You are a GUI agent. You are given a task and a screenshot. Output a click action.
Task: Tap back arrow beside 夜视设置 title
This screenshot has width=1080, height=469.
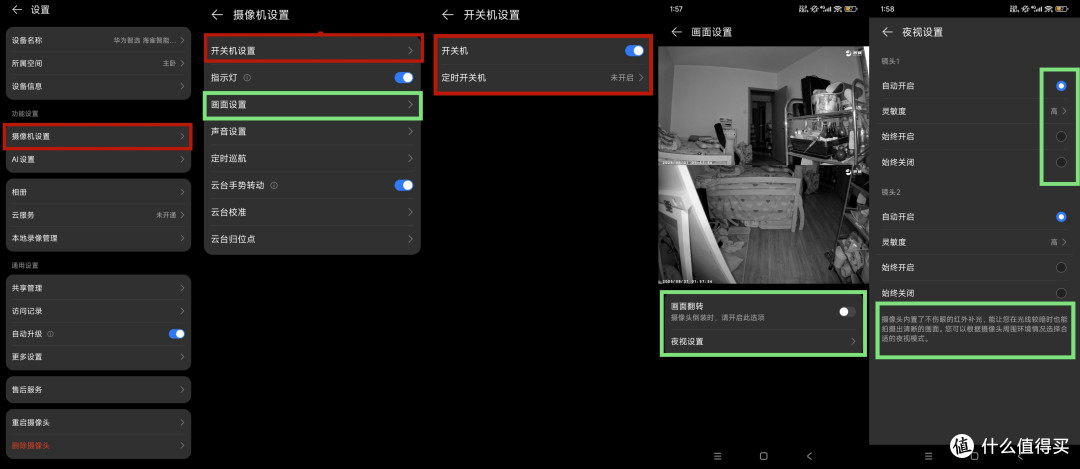888,32
